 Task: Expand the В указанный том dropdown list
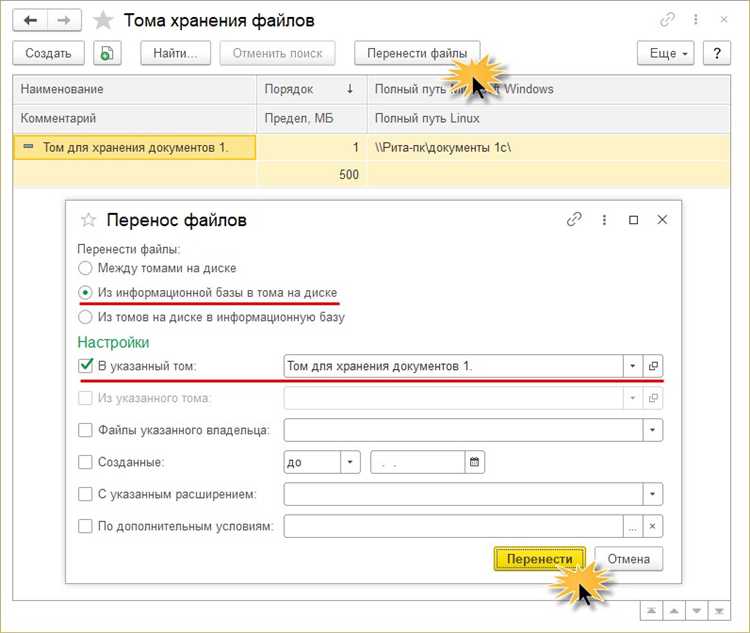633,366
